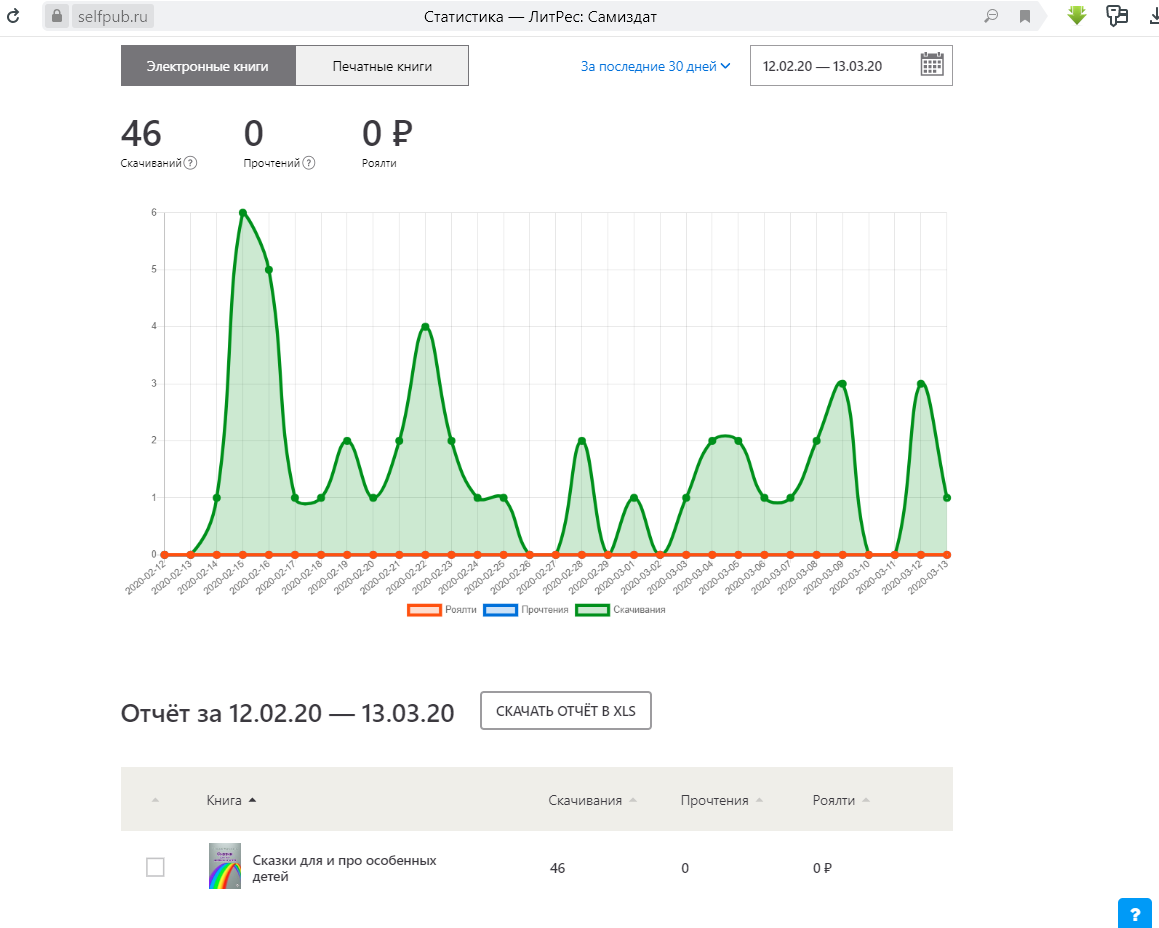Sort table by Скачивания column

pos(592,800)
